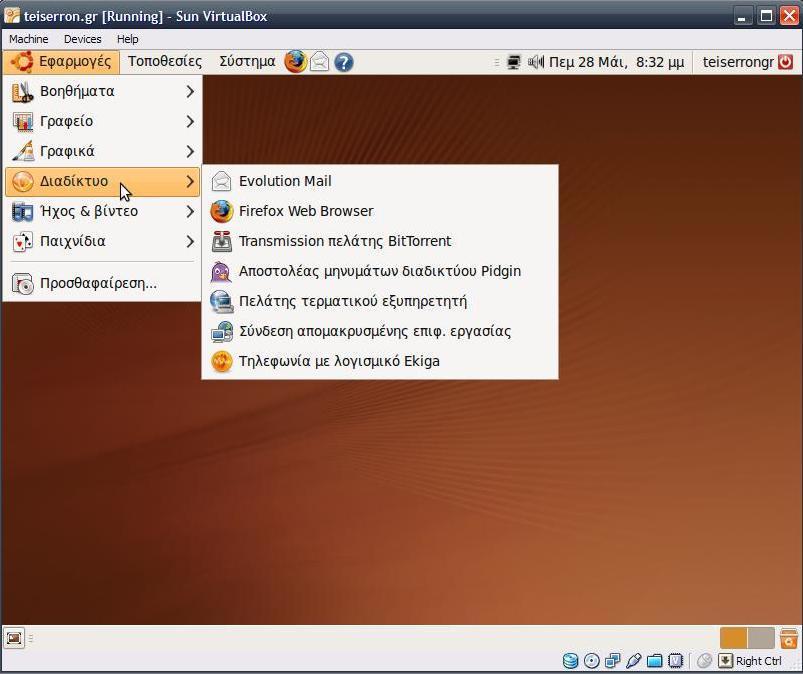Click the Ήχος & βίντεο film icon
This screenshot has width=803, height=674.
[x=23, y=212]
